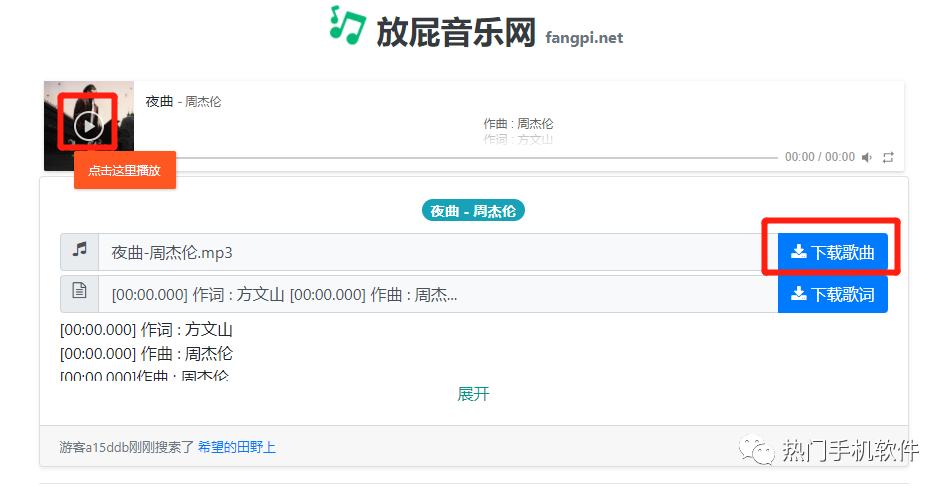
Task: Open the 放屁音乐网 site logo
Action: (x=456, y=32)
